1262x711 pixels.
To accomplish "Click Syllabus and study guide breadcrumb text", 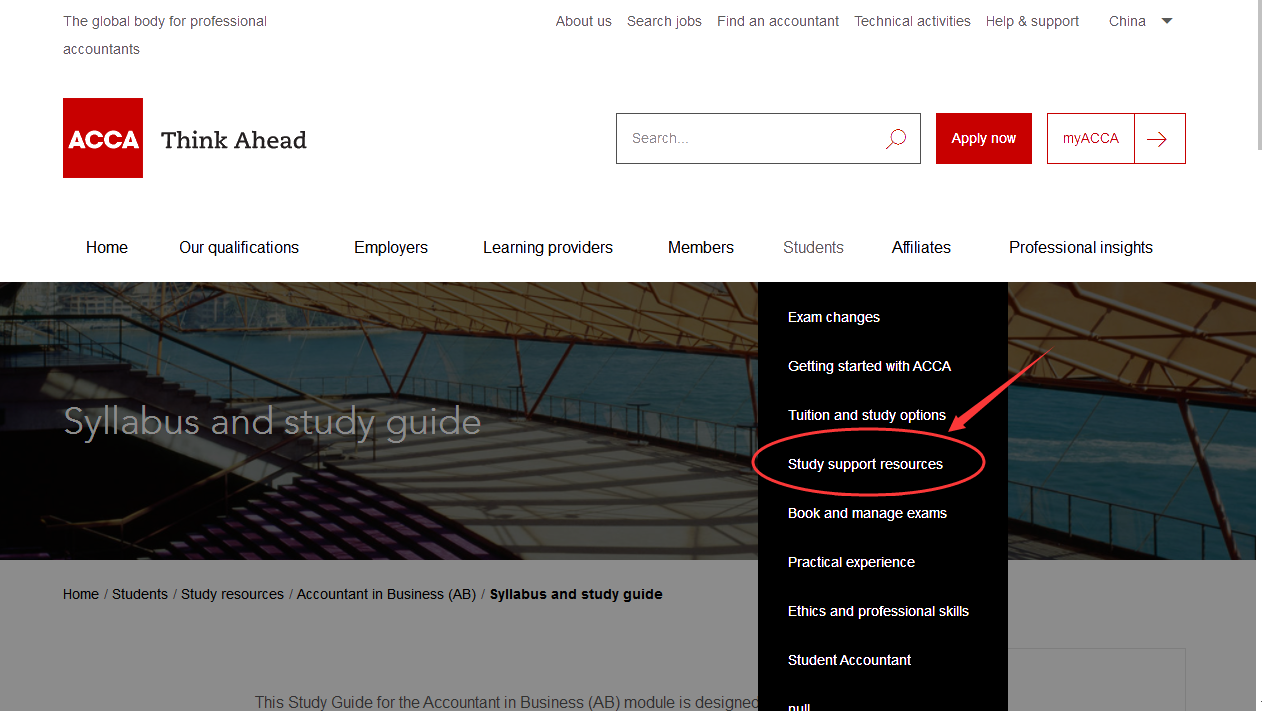I will (576, 594).
